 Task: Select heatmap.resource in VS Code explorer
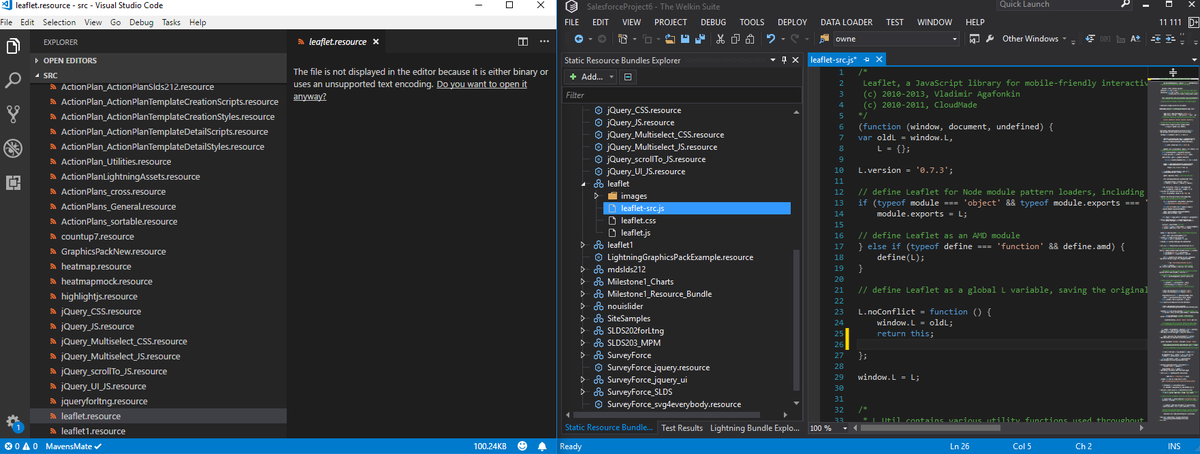click(x=96, y=266)
